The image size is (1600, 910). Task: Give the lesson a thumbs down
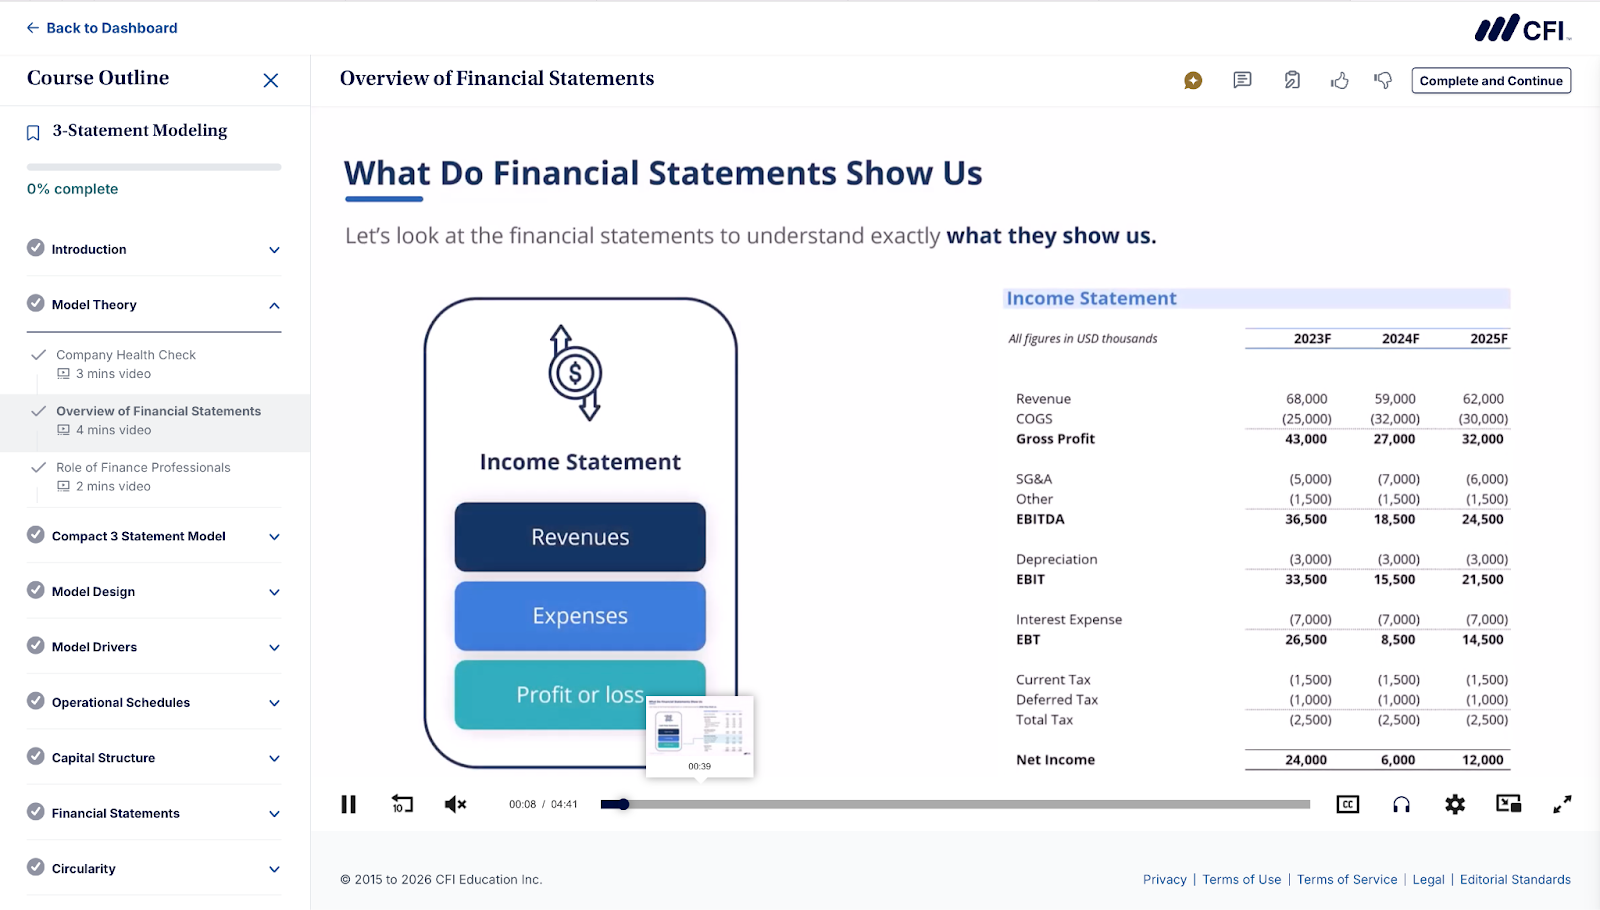pyautogui.click(x=1383, y=80)
